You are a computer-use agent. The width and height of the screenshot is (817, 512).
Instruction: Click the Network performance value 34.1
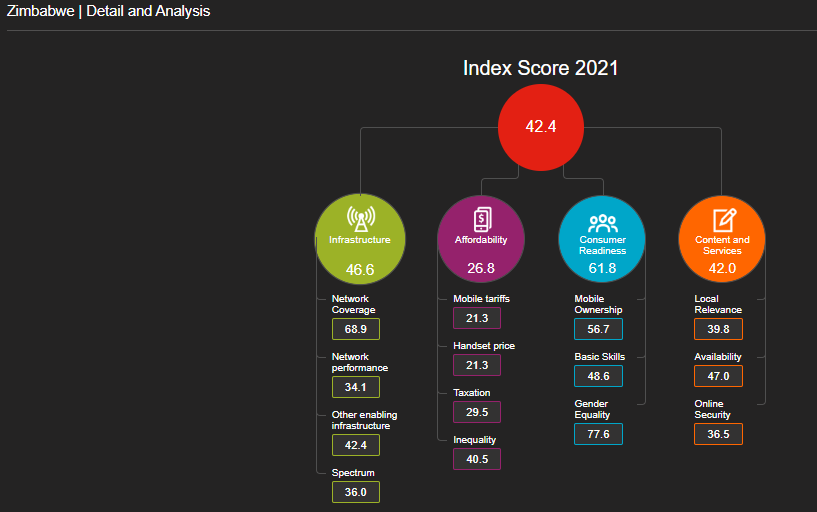point(356,387)
